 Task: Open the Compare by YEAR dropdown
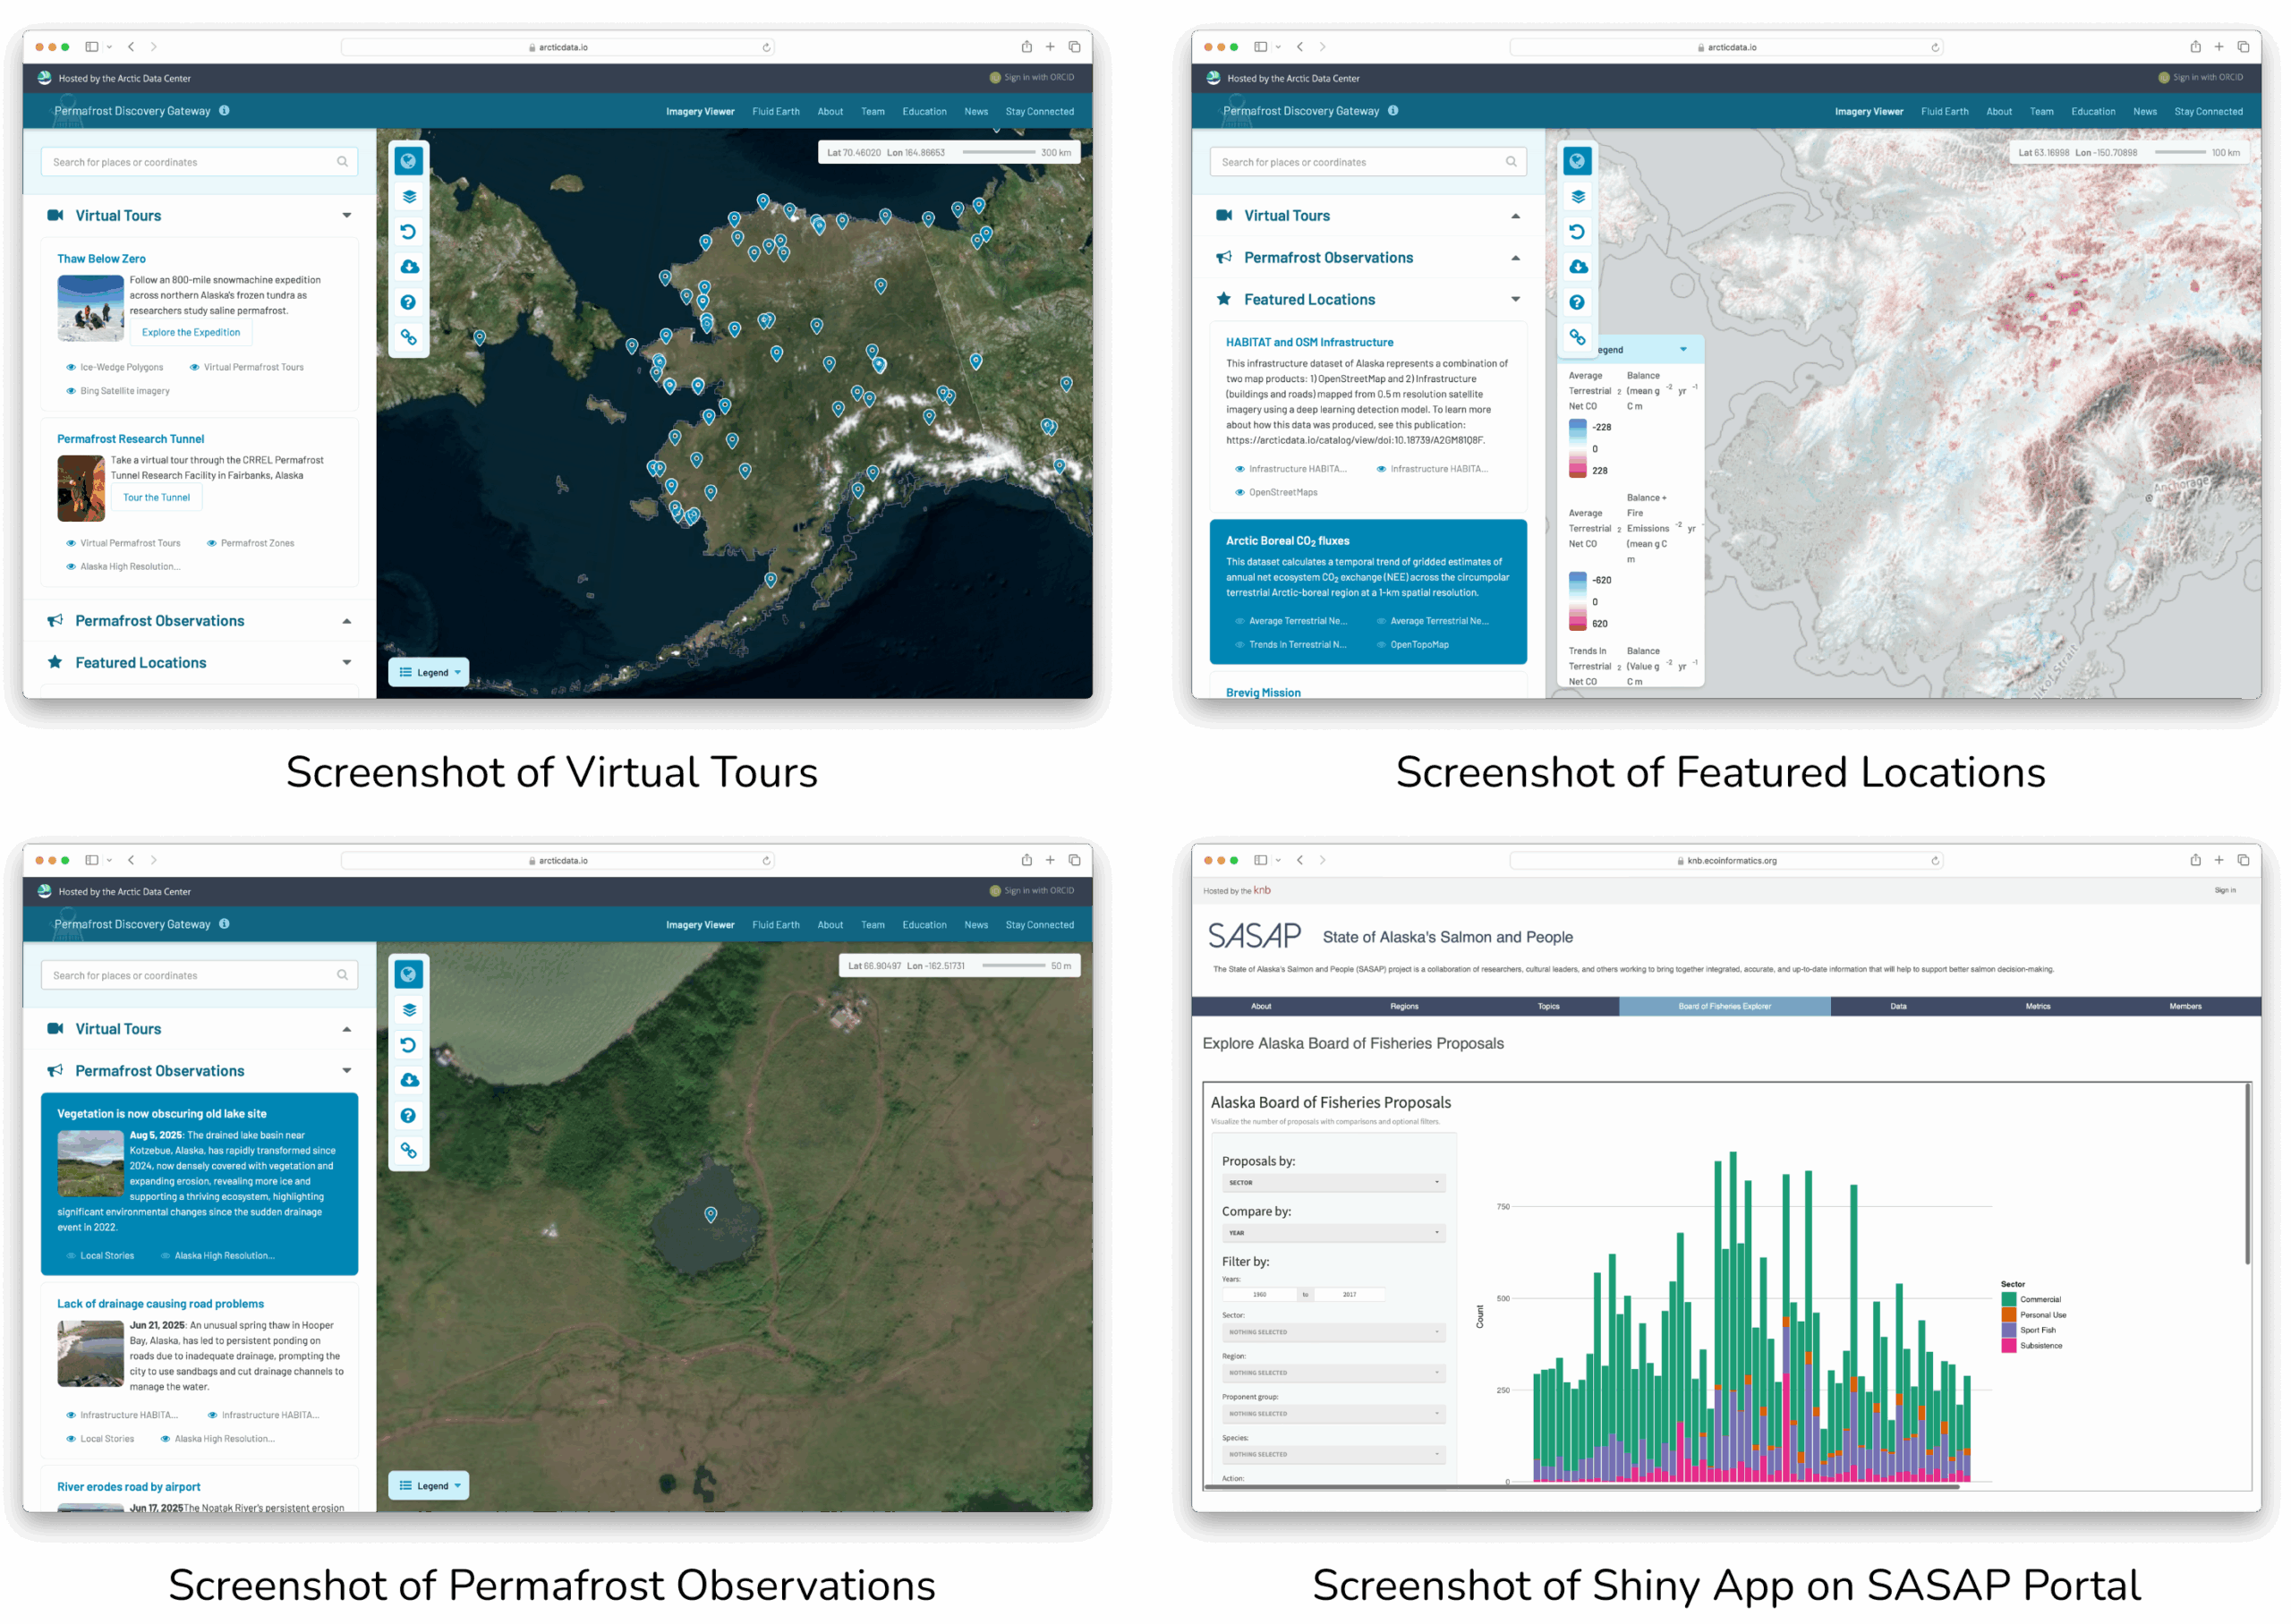pos(1333,1233)
